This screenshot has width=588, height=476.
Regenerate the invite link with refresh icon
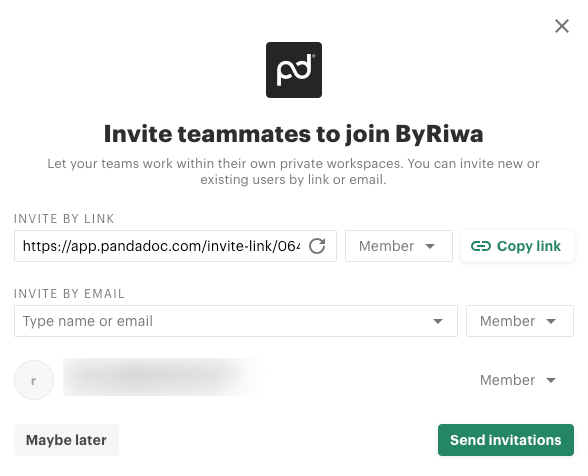tap(317, 246)
